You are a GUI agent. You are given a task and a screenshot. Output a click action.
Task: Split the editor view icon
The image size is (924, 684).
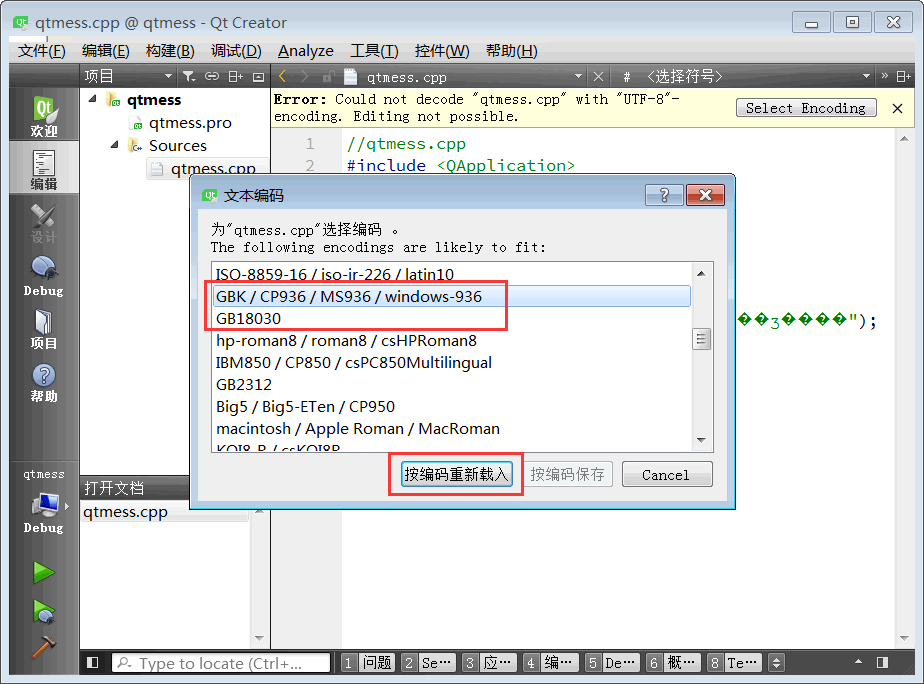[x=903, y=77]
